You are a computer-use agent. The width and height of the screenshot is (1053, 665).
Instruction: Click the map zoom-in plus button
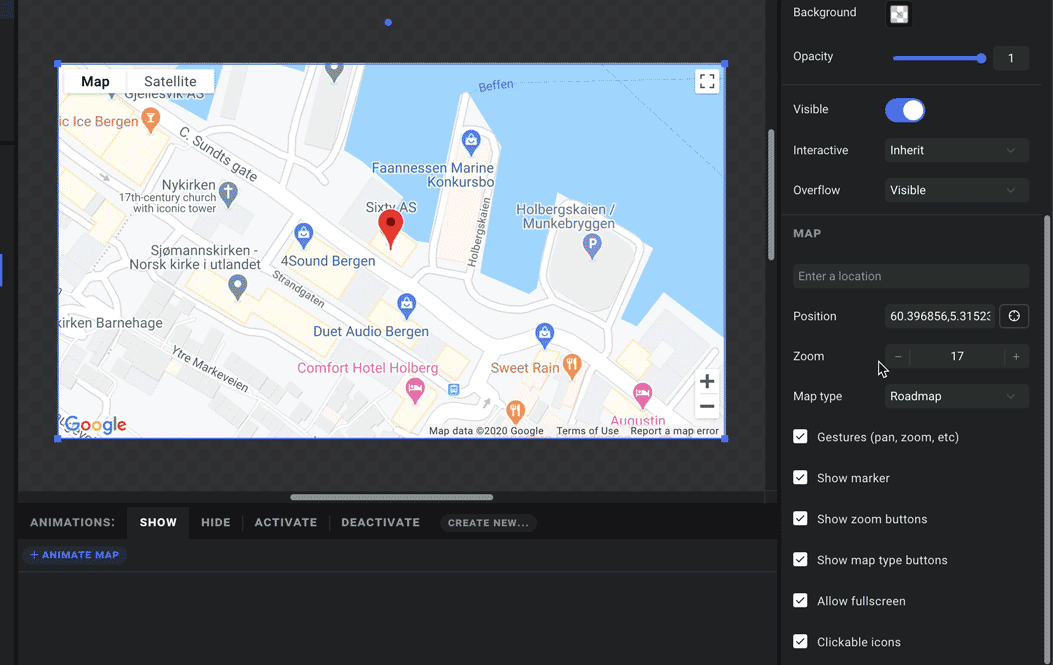[706, 382]
